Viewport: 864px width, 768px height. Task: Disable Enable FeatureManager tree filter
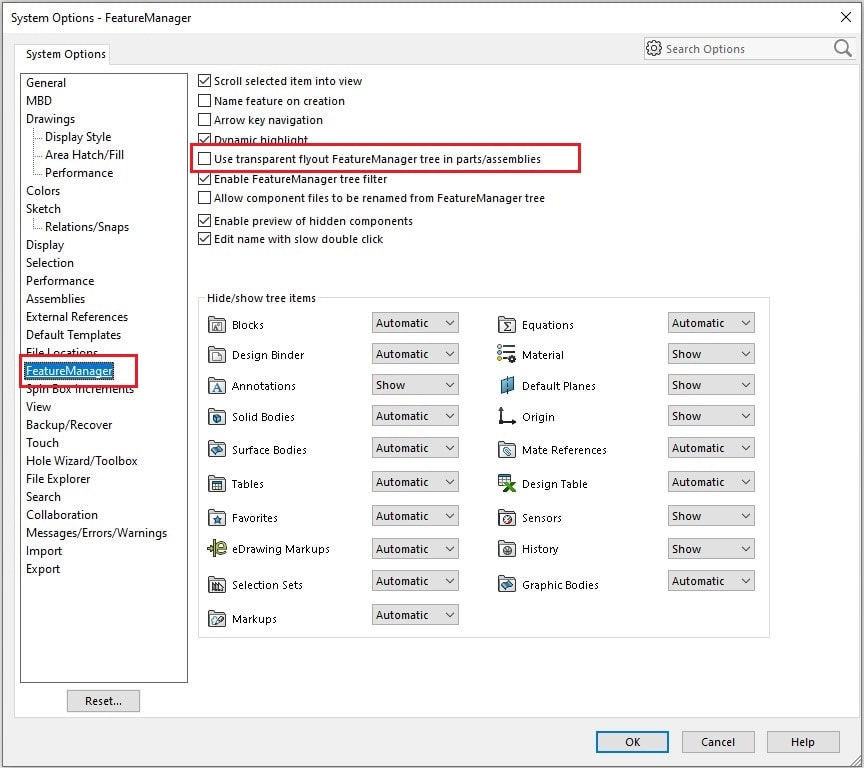[x=204, y=179]
